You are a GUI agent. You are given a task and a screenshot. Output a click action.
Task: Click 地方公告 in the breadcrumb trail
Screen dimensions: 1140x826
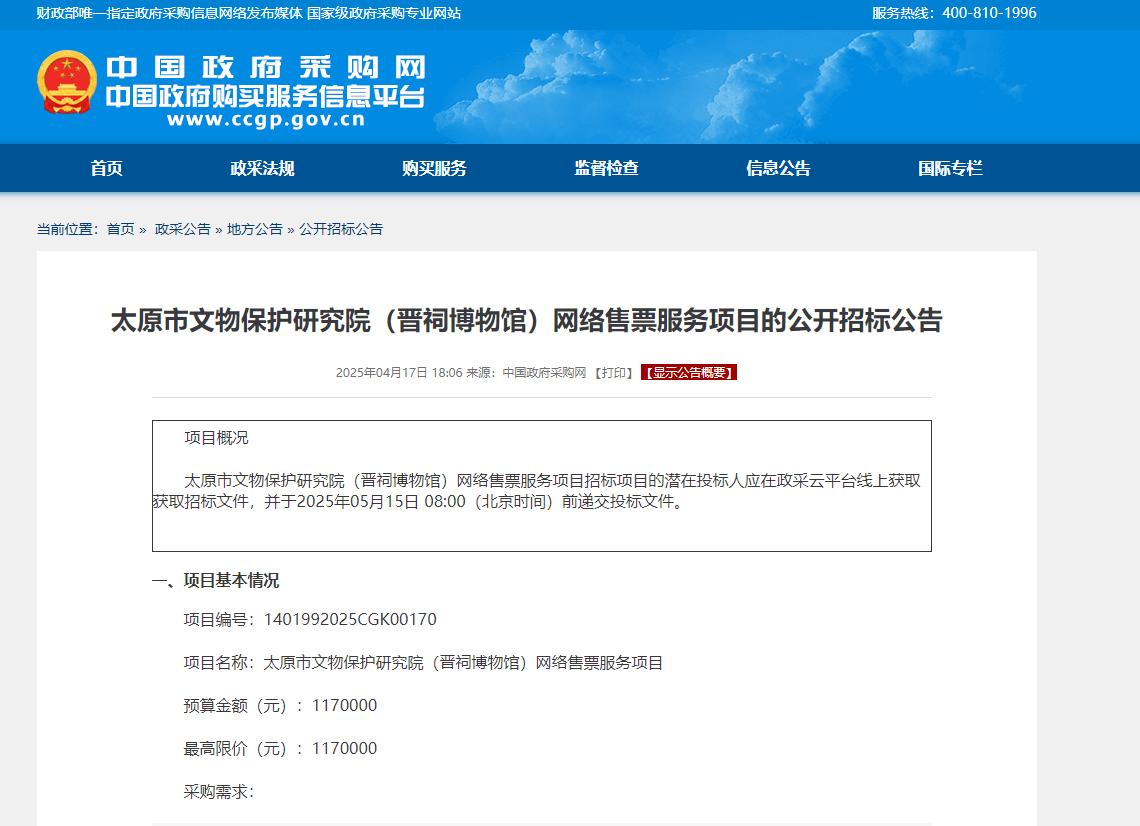click(x=255, y=229)
